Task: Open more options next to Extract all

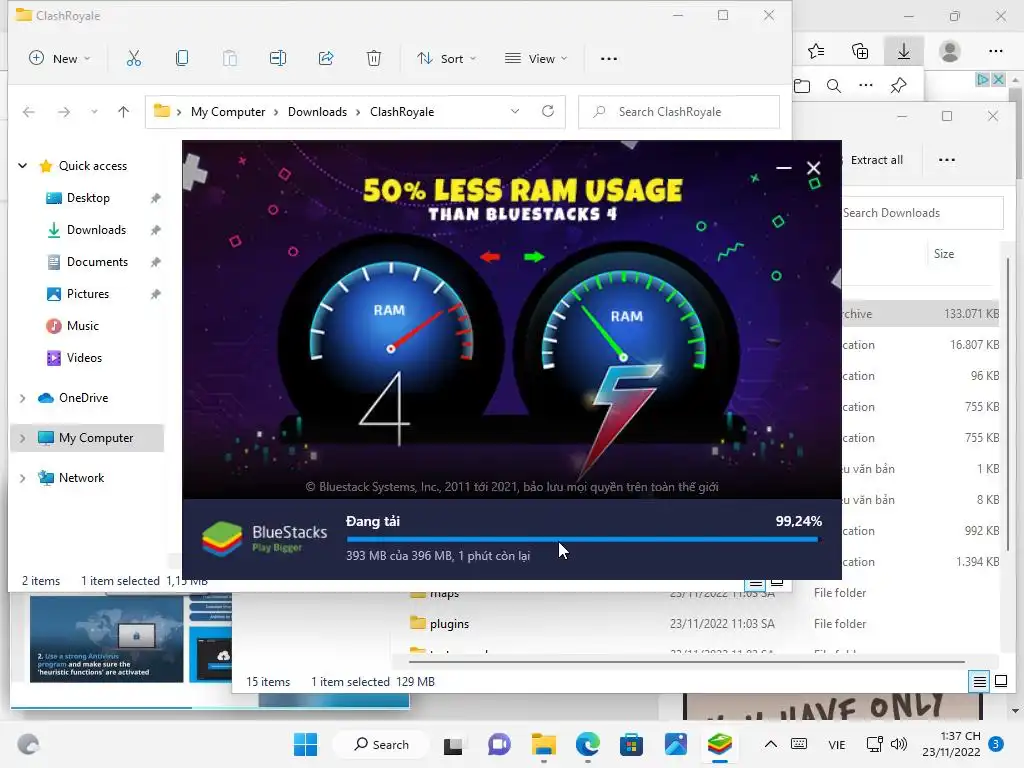Action: pyautogui.click(x=946, y=160)
